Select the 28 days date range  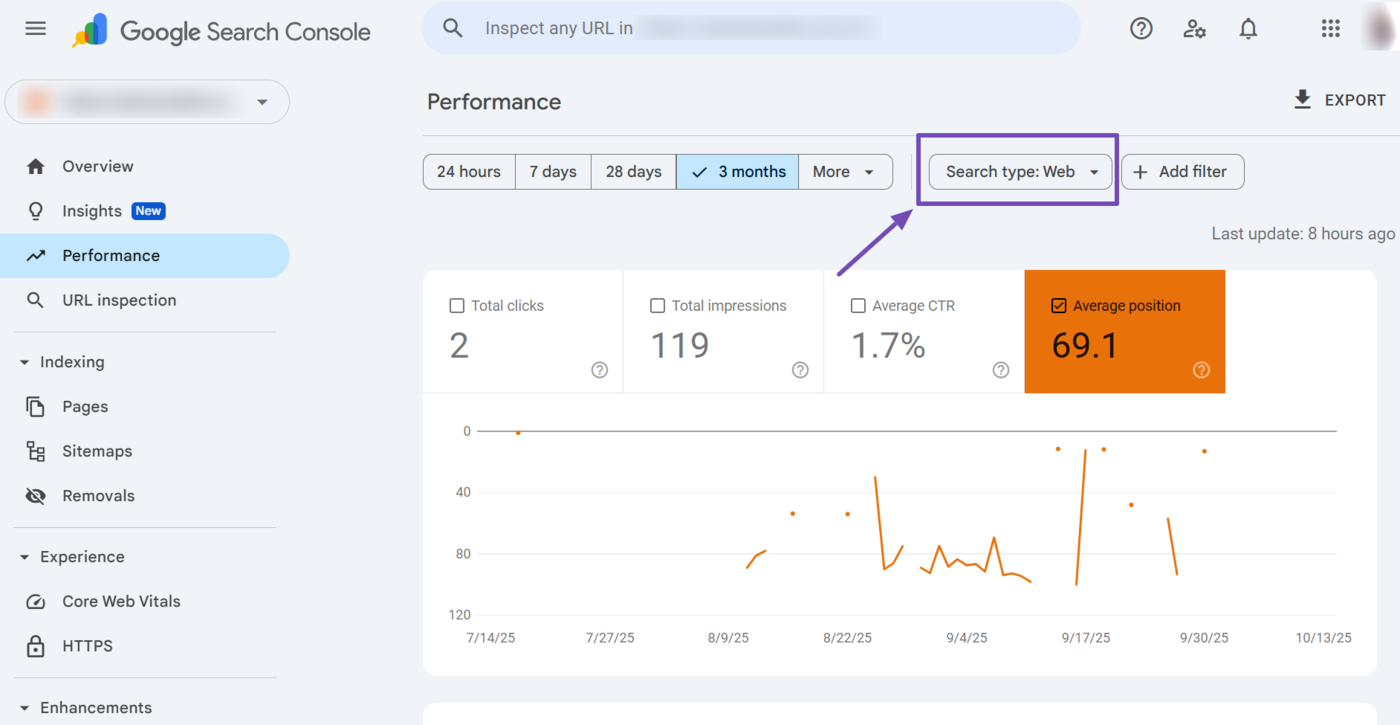[633, 172]
